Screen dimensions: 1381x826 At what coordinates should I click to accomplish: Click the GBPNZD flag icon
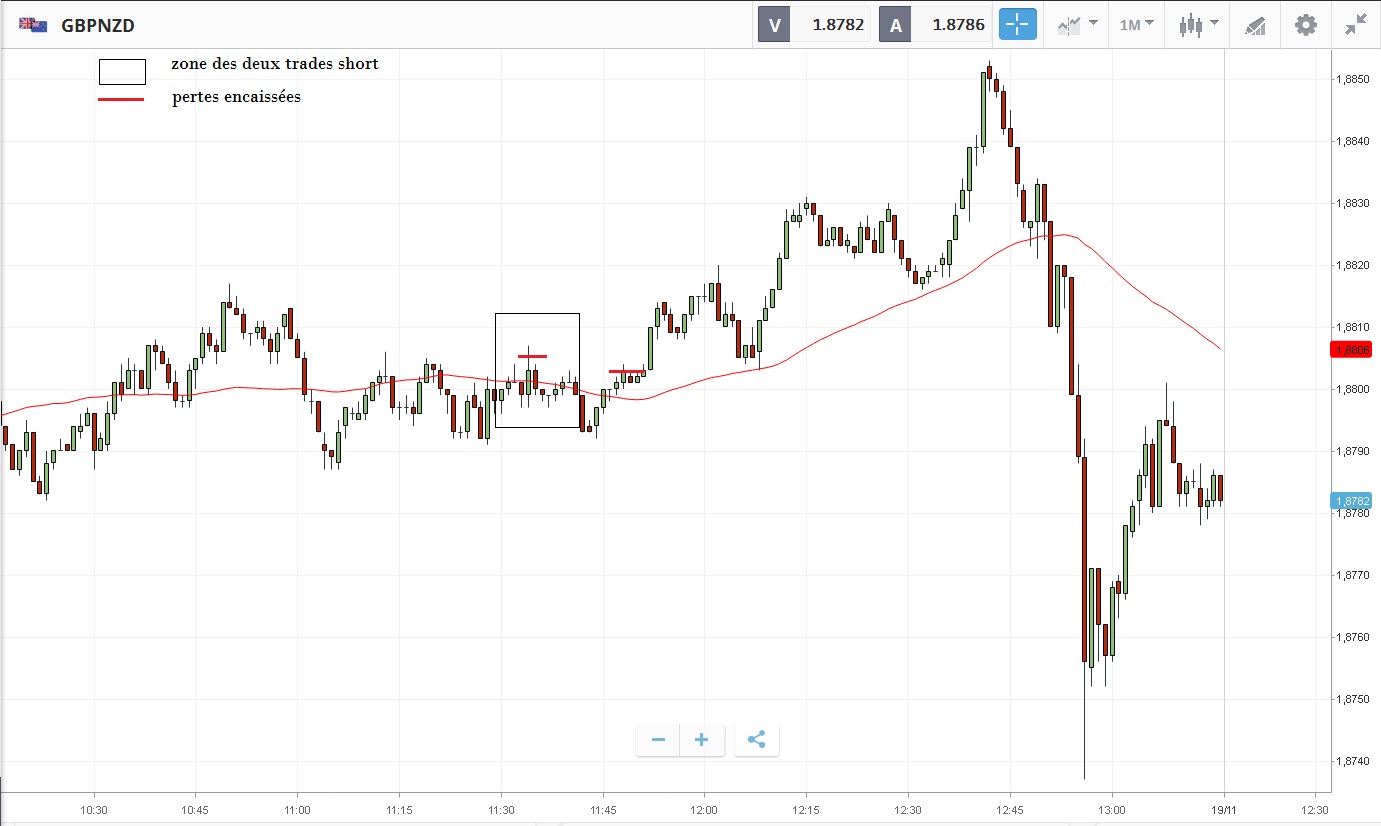click(x=33, y=25)
